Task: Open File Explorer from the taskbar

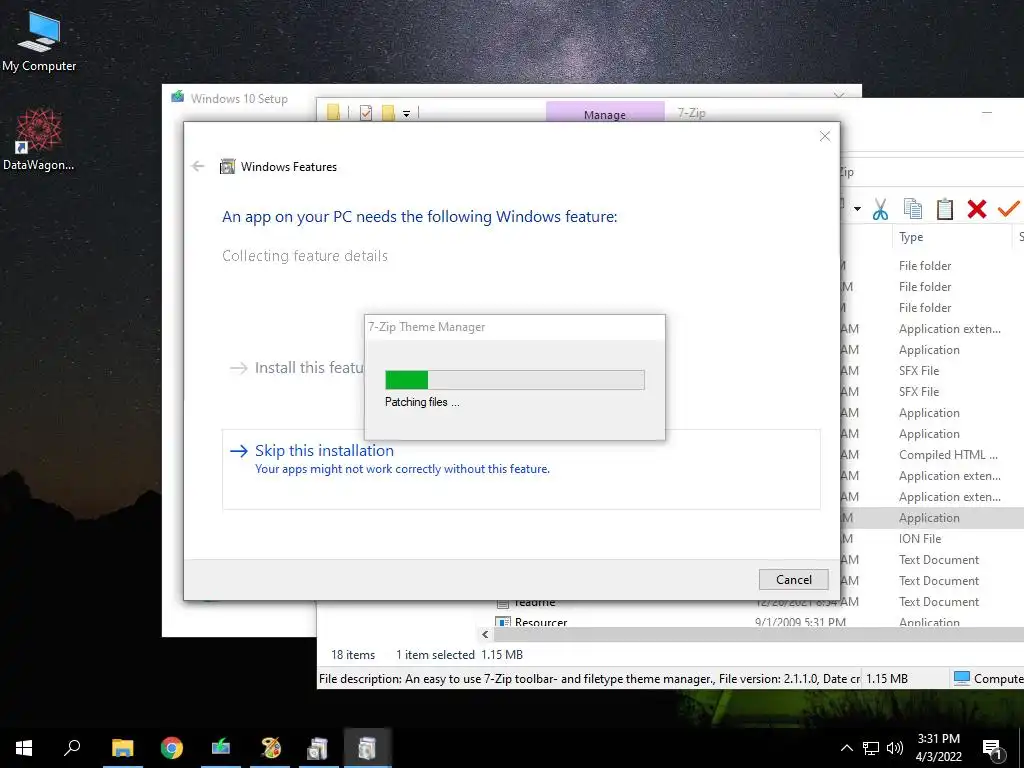Action: tap(122, 748)
